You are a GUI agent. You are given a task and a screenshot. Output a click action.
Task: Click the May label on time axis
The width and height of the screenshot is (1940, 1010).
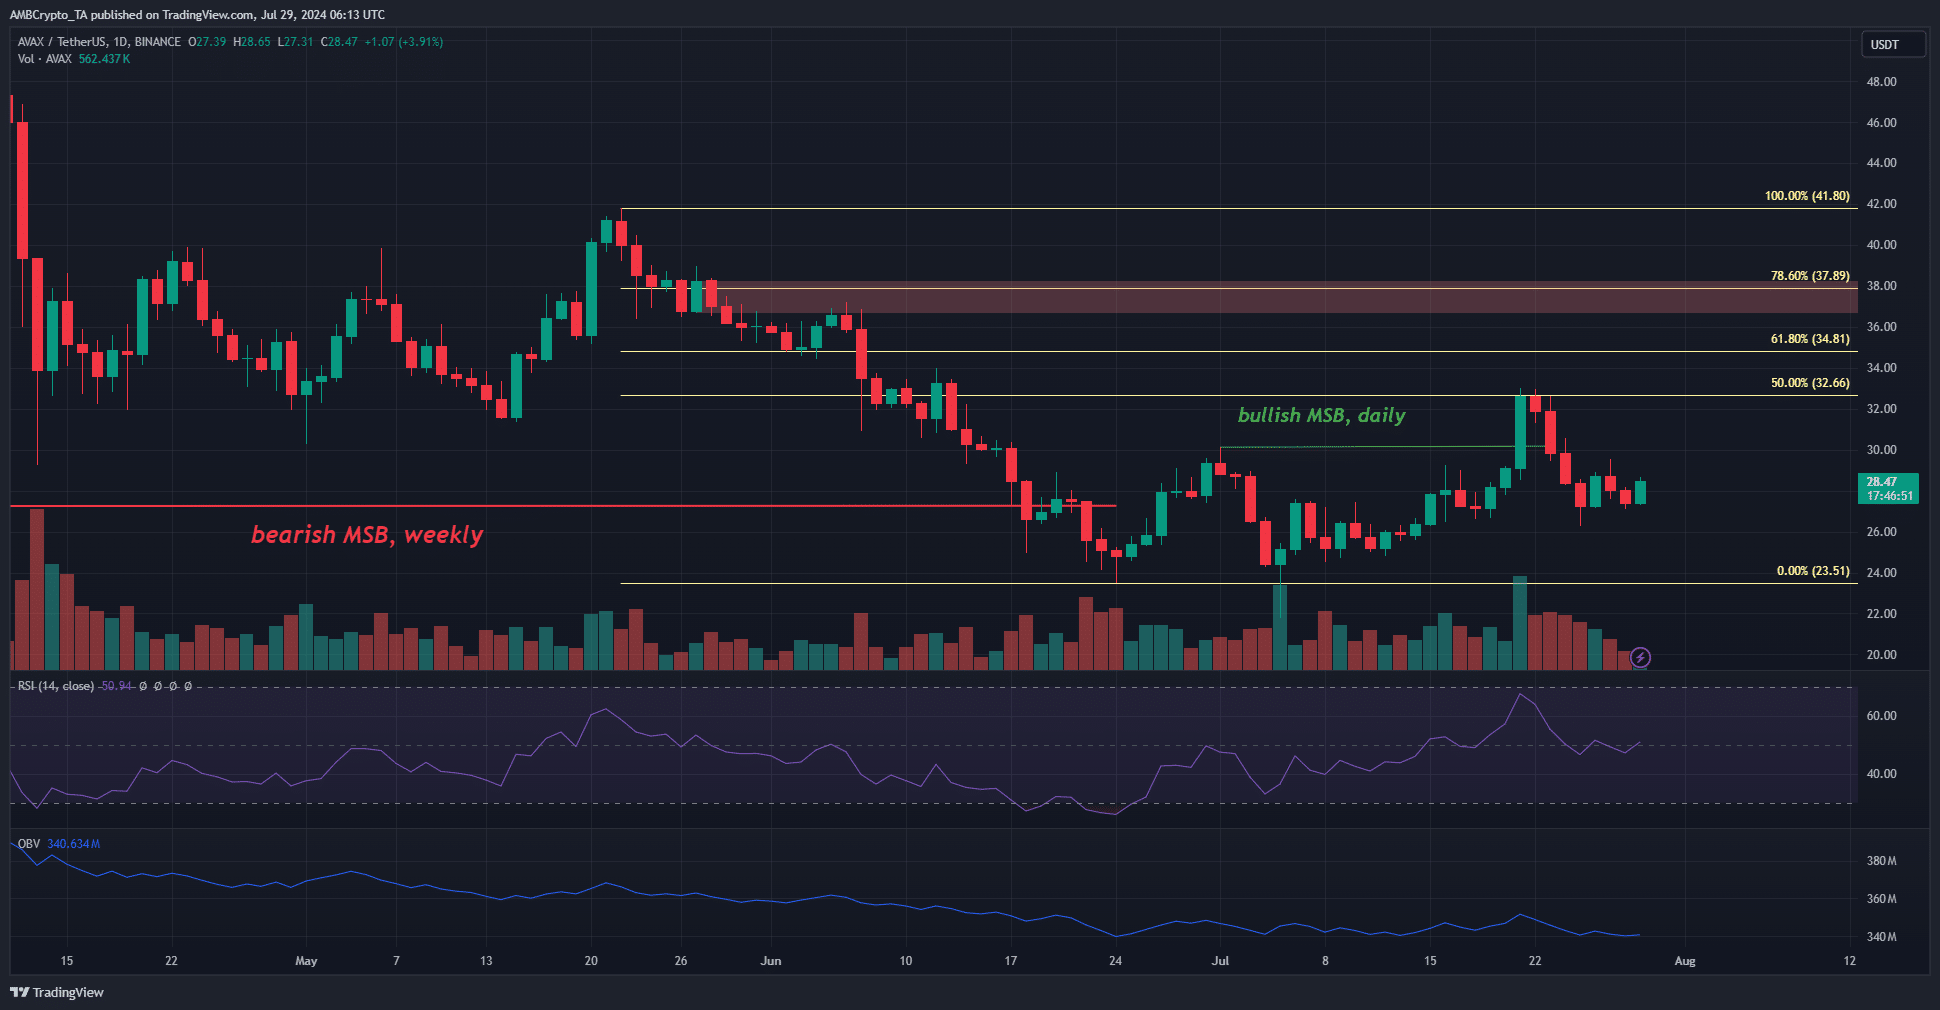click(x=306, y=961)
